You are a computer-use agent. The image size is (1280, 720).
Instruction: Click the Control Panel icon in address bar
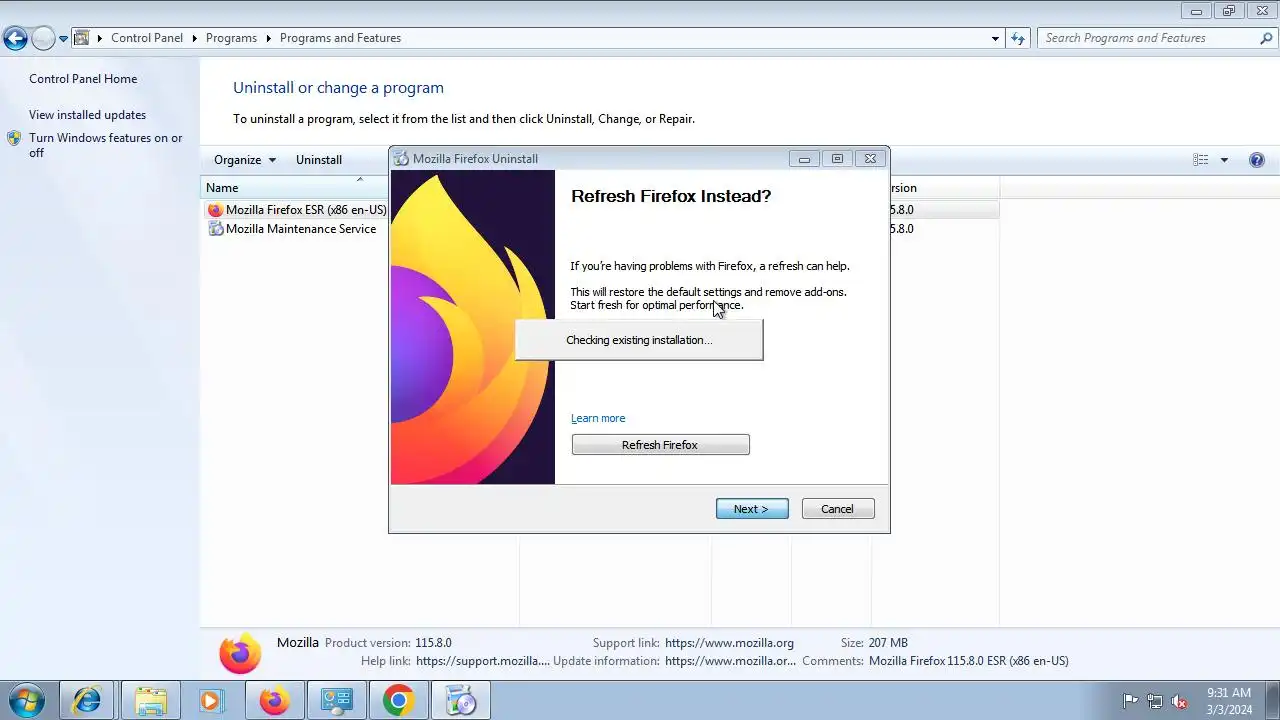click(x=82, y=38)
